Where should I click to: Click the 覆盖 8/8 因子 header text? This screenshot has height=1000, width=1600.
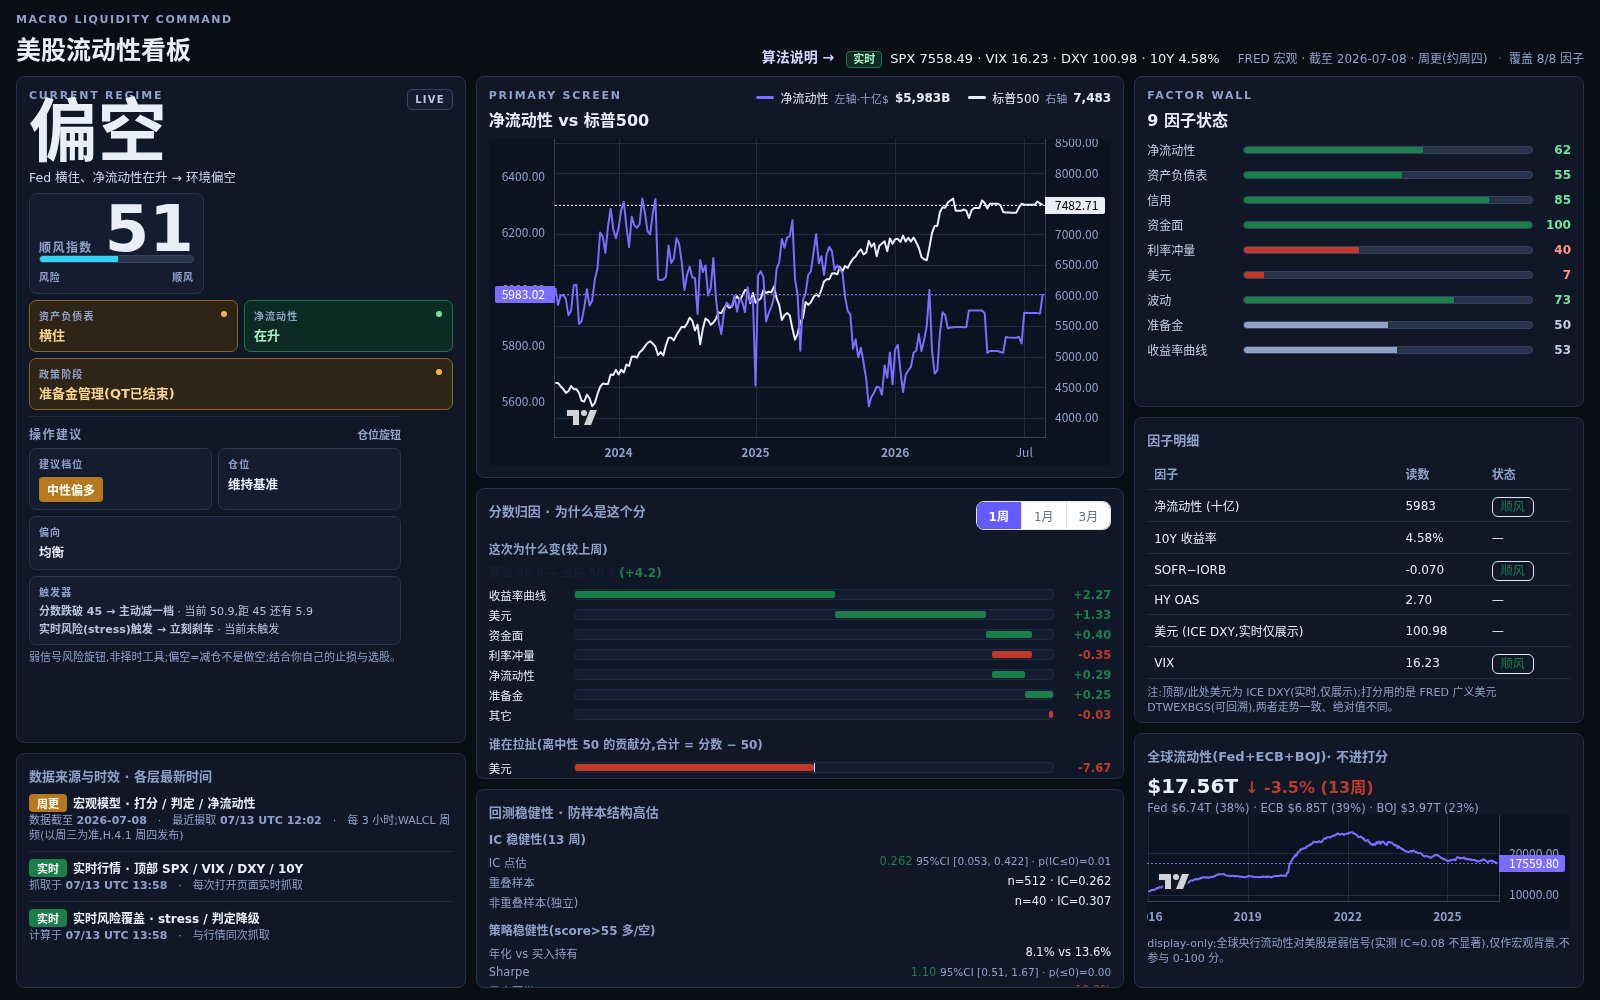(1546, 59)
